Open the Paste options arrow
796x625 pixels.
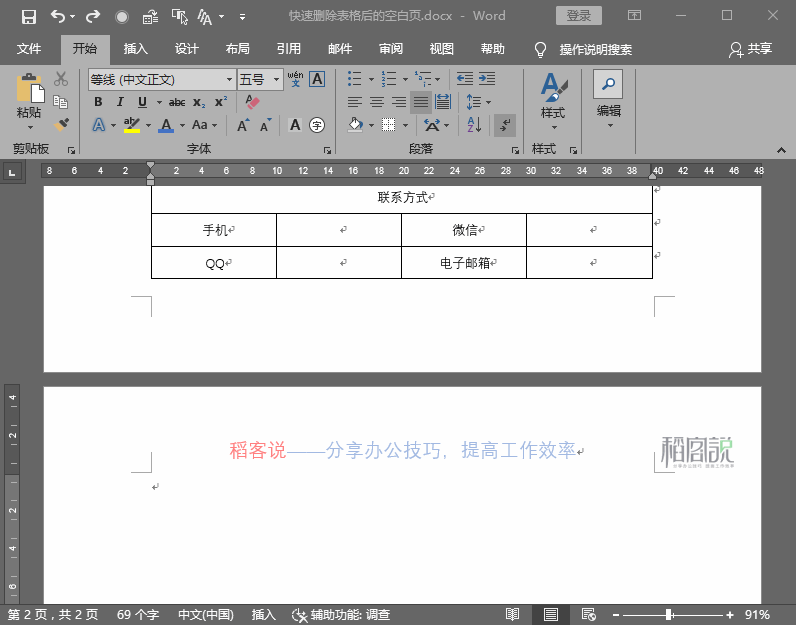[29, 127]
